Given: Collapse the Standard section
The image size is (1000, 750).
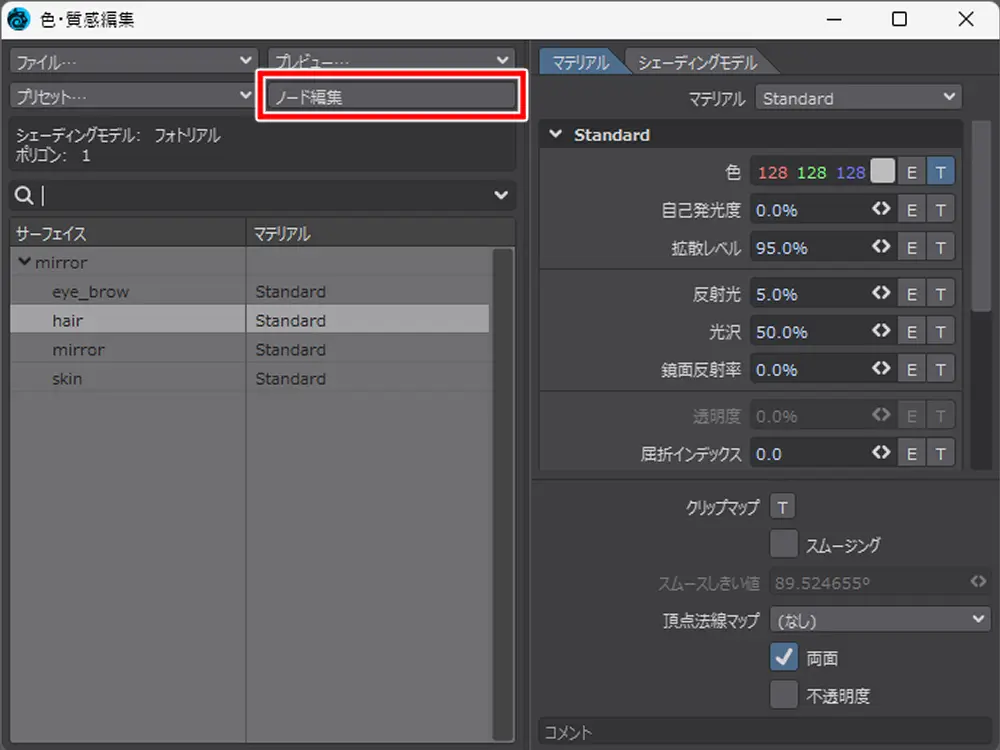Looking at the screenshot, I should (555, 135).
